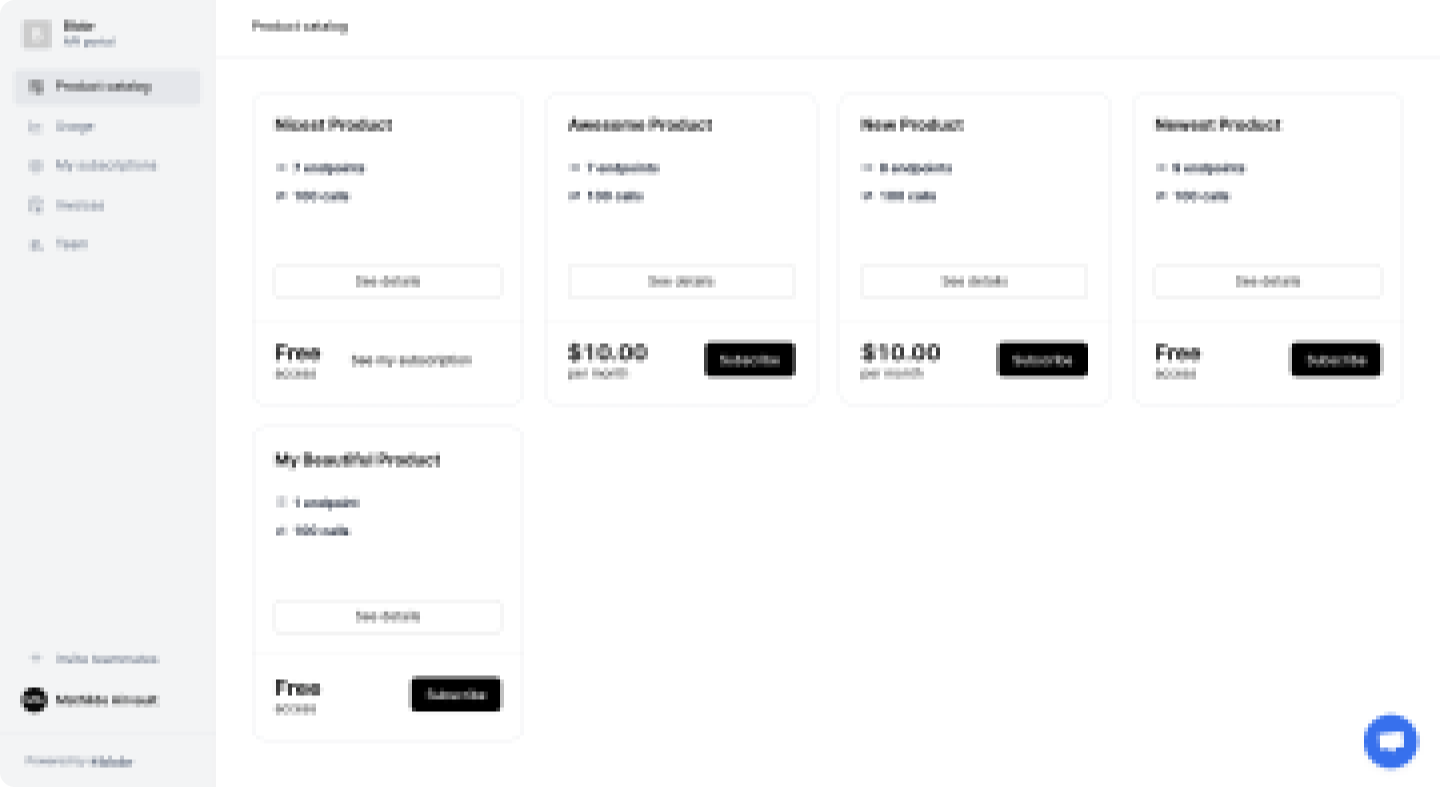Open the Usage section icon in sidebar
The width and height of the screenshot is (1440, 787).
pyautogui.click(x=34, y=126)
